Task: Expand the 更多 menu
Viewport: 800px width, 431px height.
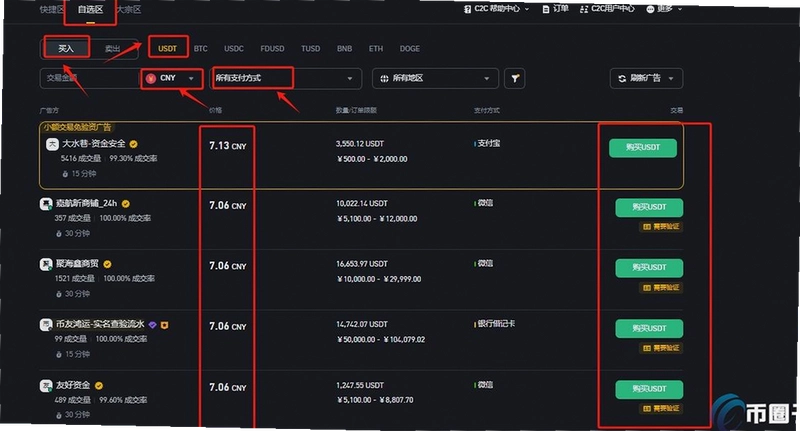Action: [x=680, y=9]
